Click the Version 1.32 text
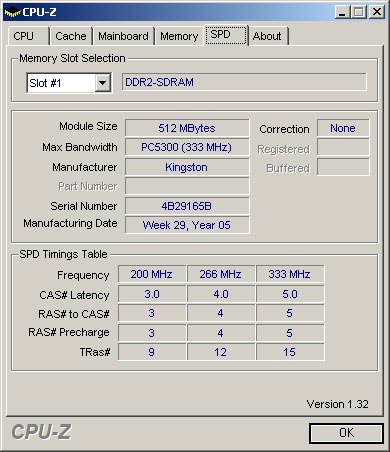 (338, 404)
